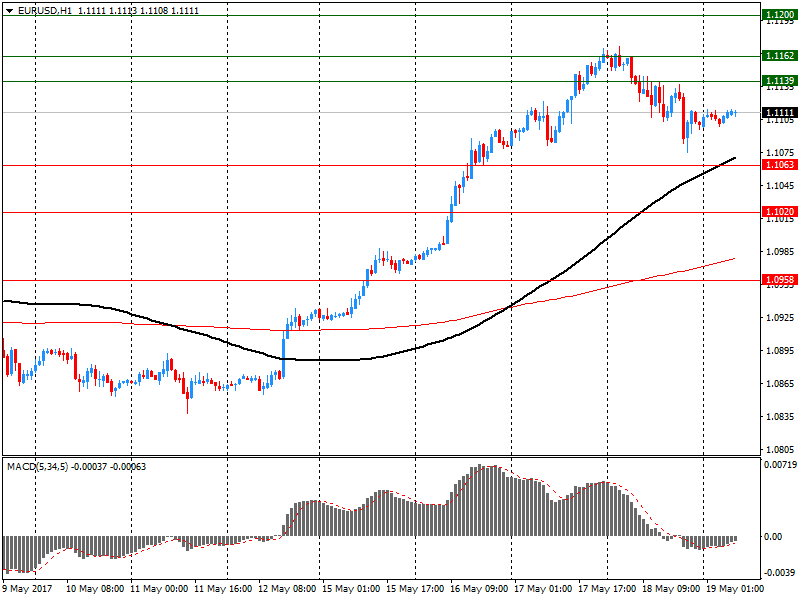Image resolution: width=800 pixels, height=600 pixels.
Task: Select the 9 May 2017 date label
Action: (27, 588)
